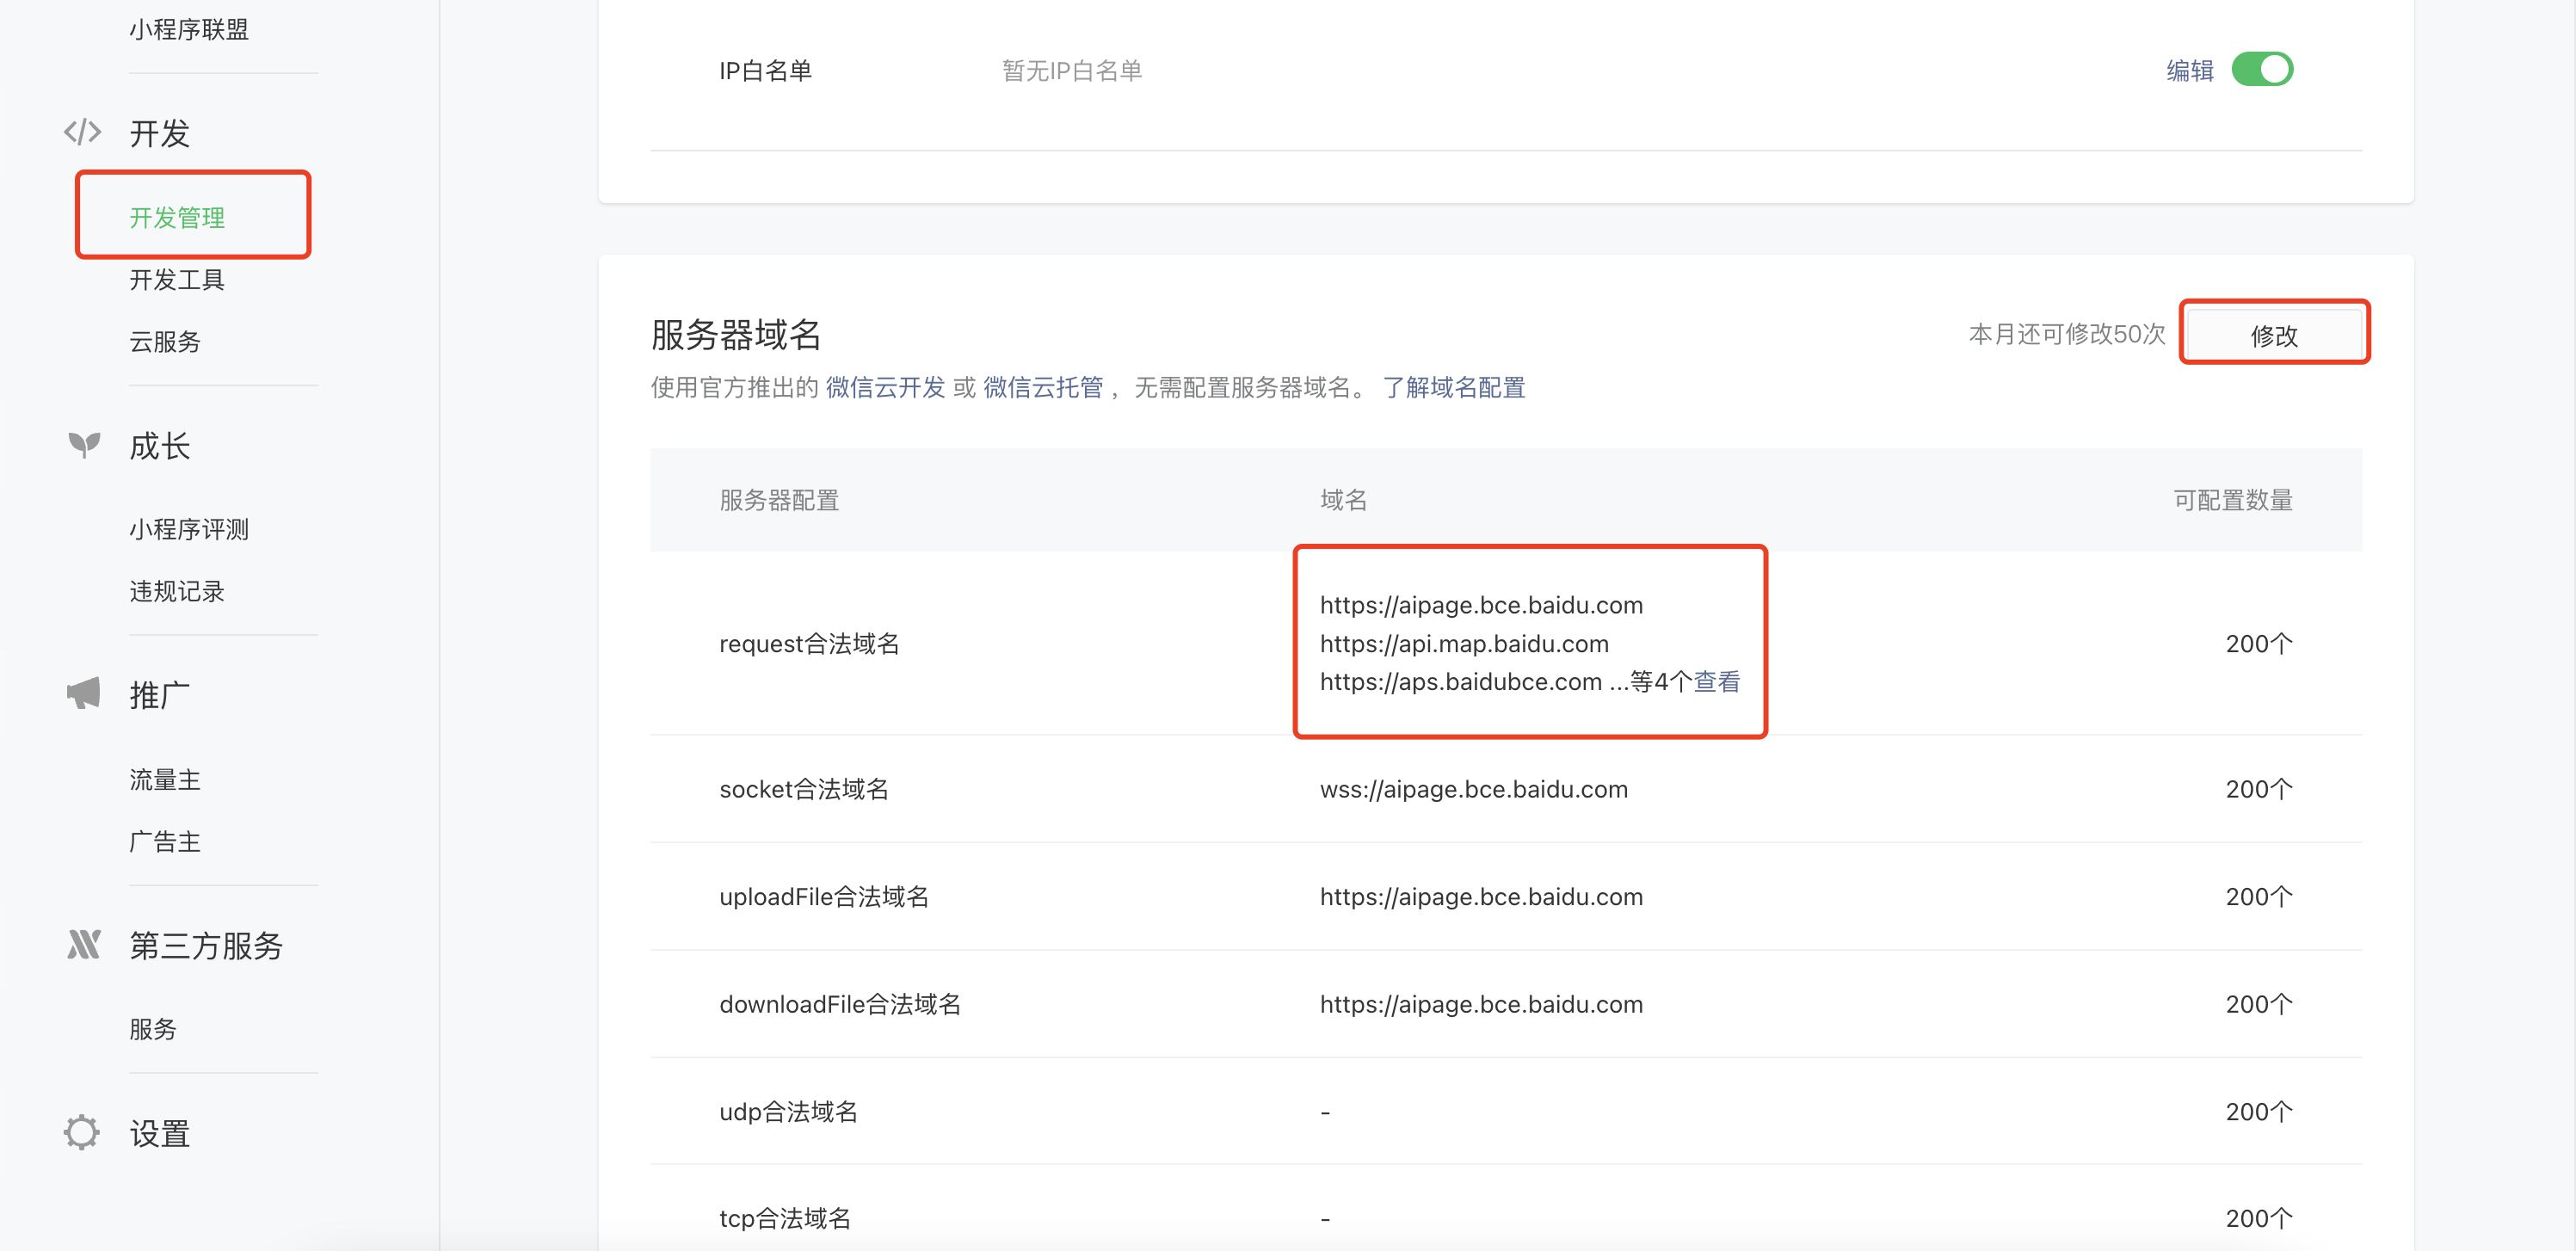Click 查看 to expand request domains
The width and height of the screenshot is (2576, 1251).
pos(1716,682)
